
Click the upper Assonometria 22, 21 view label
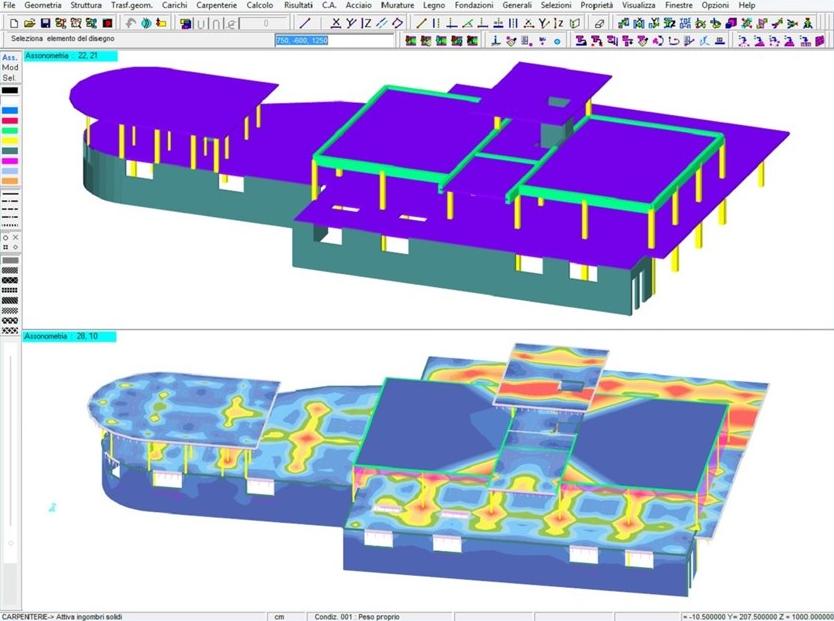71,56
